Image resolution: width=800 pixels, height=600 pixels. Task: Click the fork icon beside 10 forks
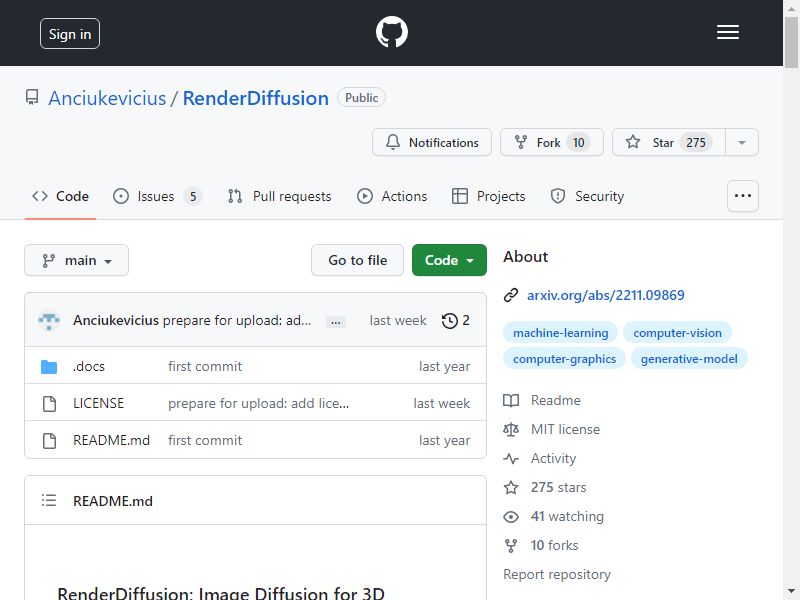[x=511, y=546]
